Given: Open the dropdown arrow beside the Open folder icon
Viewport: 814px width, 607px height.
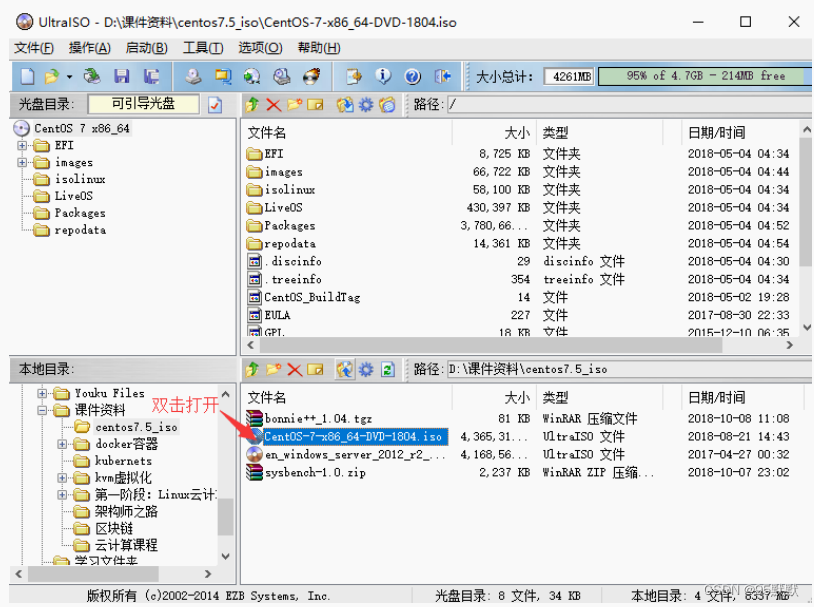Looking at the screenshot, I should pyautogui.click(x=69, y=77).
